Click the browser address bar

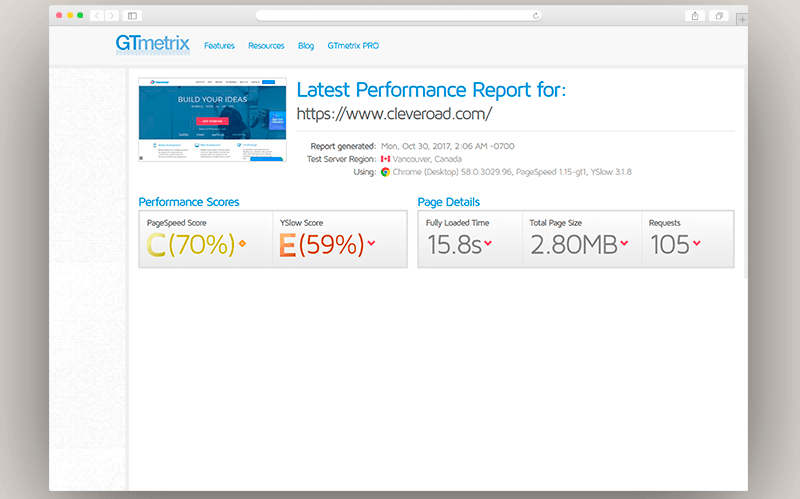tap(398, 16)
